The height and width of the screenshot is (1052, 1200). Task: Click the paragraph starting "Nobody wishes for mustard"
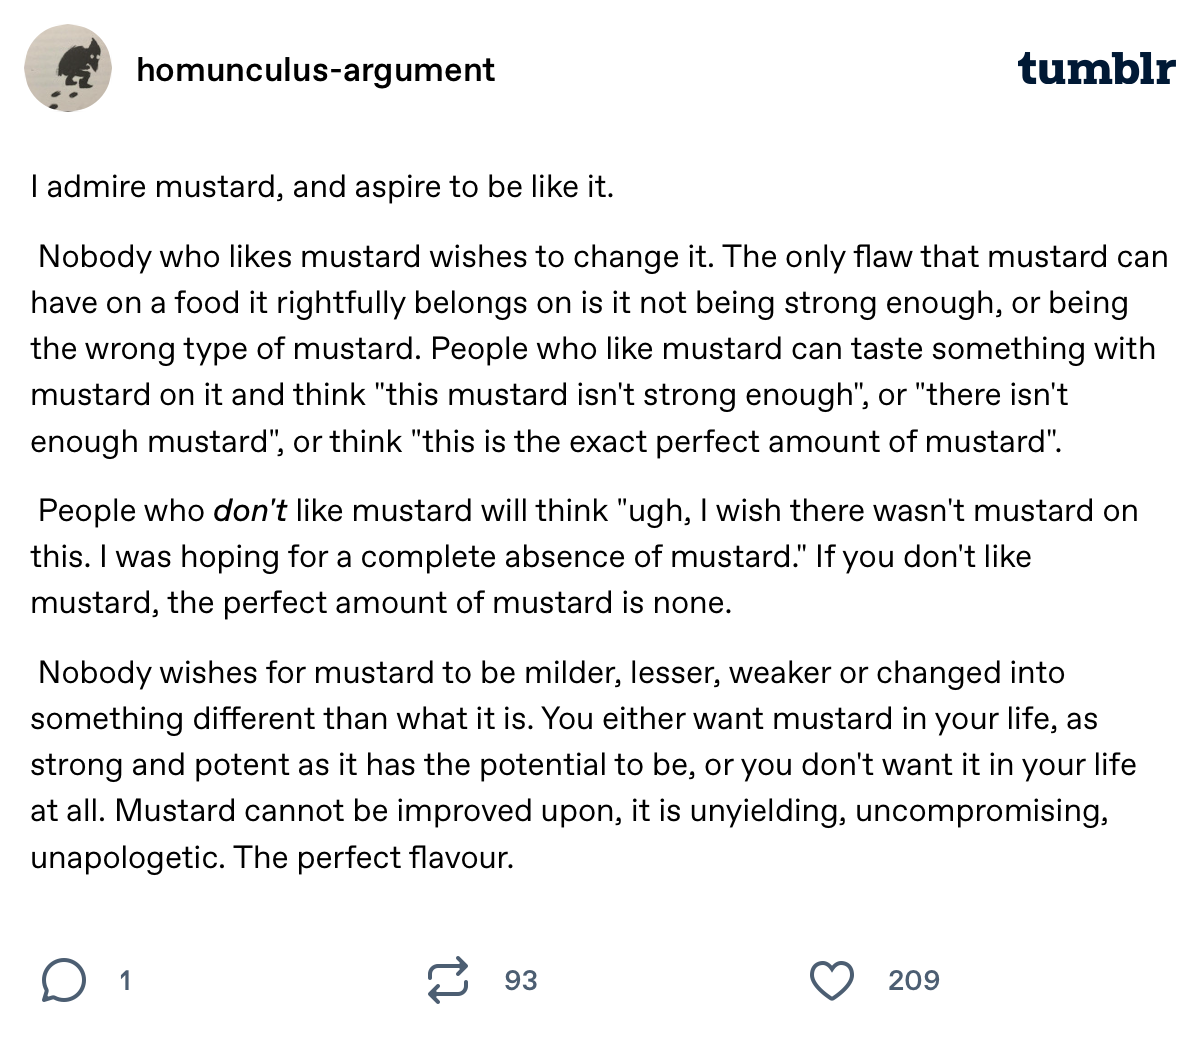582,765
